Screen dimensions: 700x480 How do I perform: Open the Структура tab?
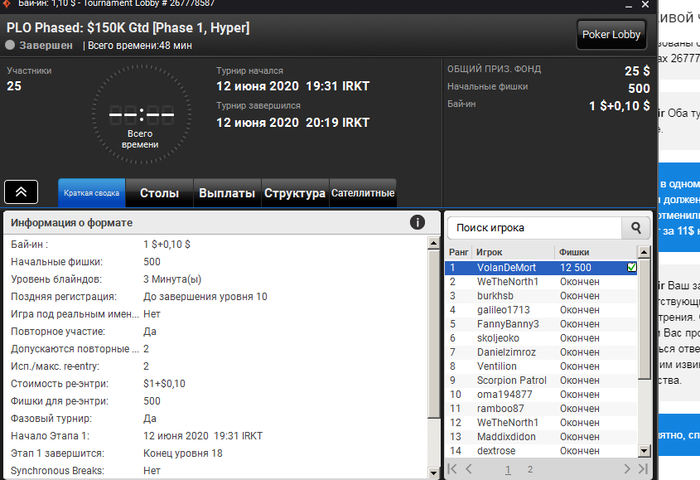tap(295, 193)
